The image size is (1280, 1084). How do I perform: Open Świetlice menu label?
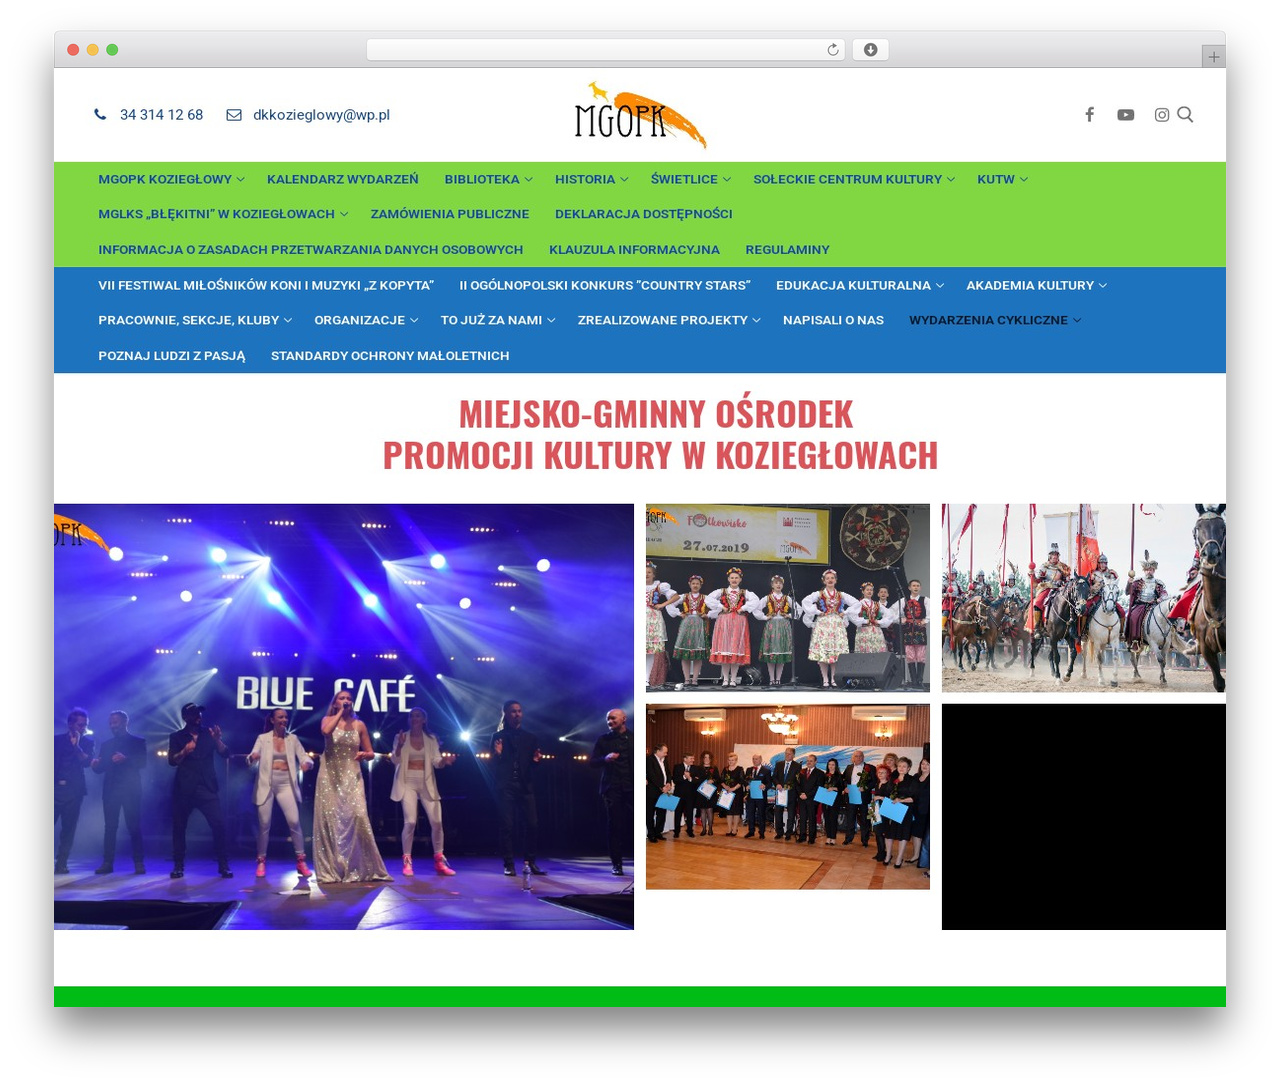pos(684,179)
